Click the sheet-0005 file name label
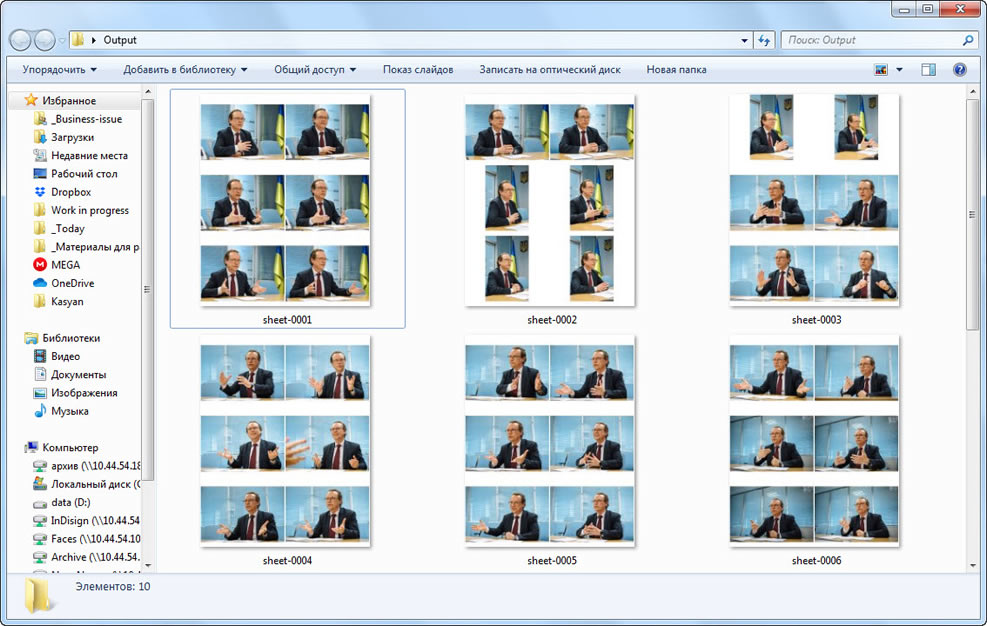Image resolution: width=987 pixels, height=626 pixels. pyautogui.click(x=552, y=561)
